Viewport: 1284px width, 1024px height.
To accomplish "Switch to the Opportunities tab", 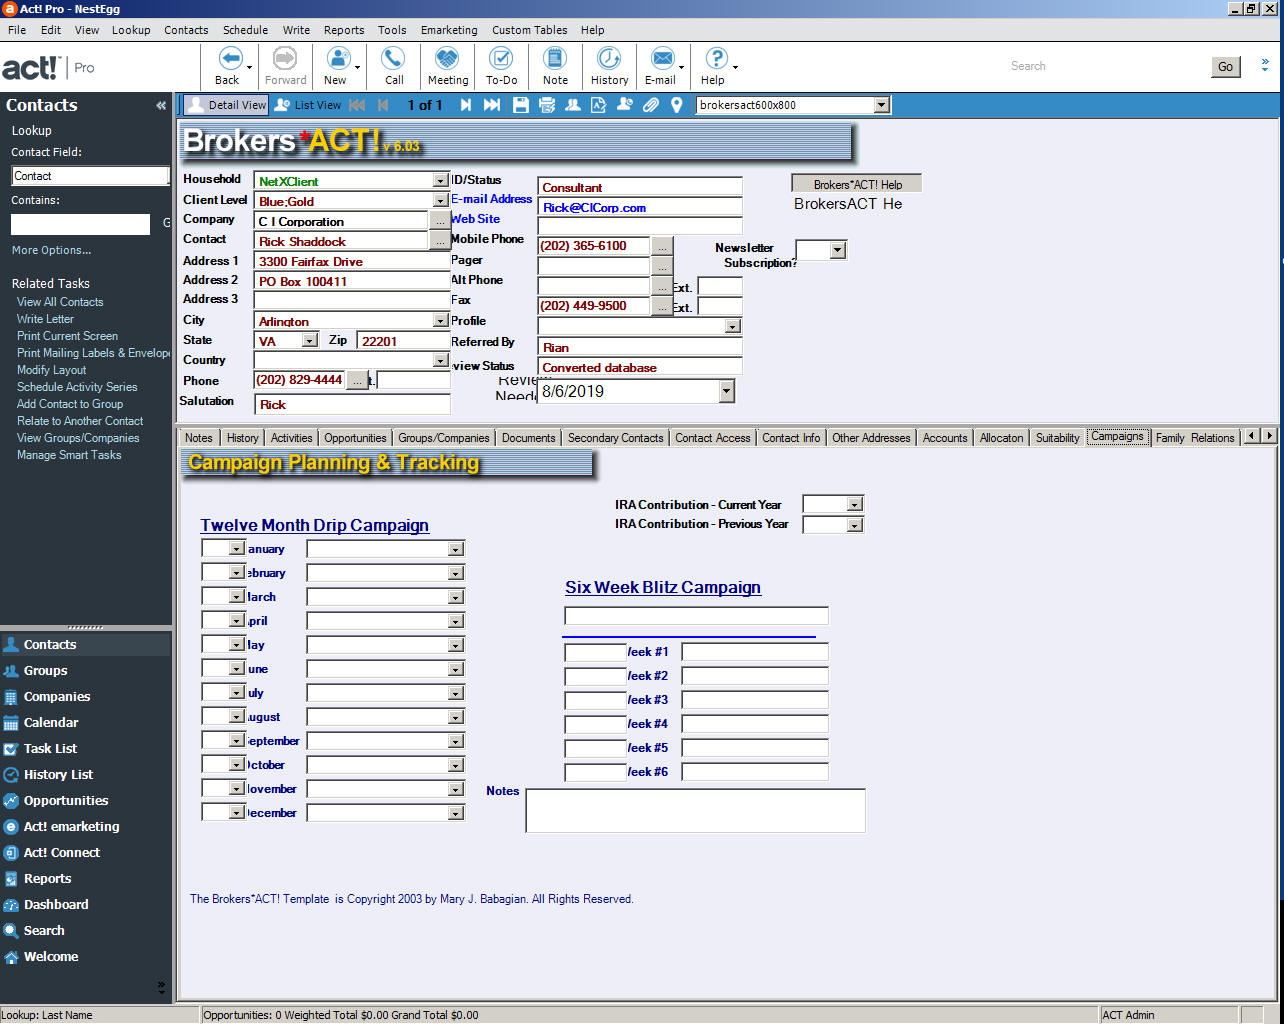I will [355, 438].
